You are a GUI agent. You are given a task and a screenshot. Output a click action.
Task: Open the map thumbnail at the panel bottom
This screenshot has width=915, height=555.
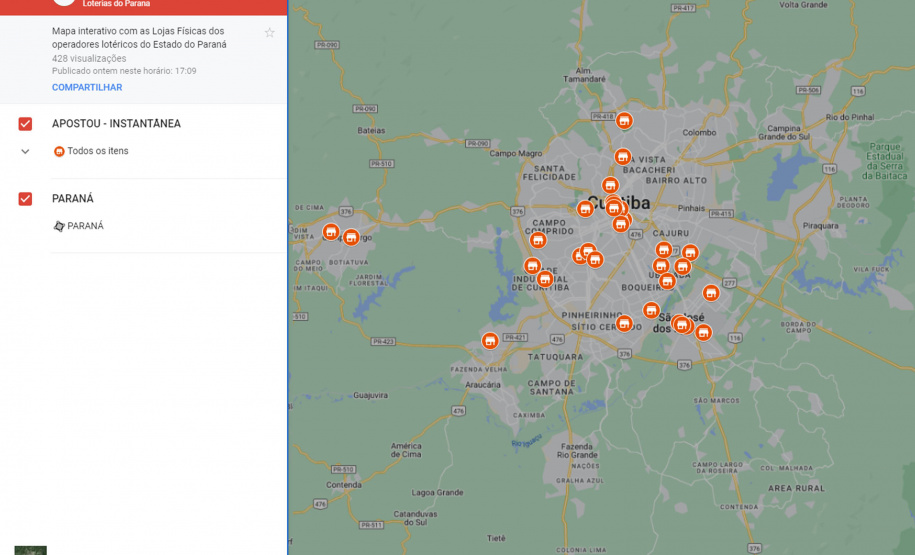(x=30, y=550)
